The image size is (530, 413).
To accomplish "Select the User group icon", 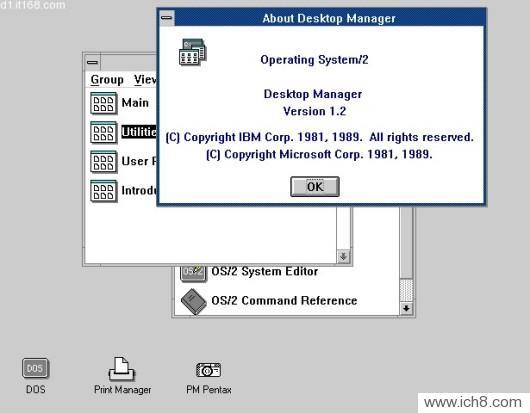I will (103, 162).
